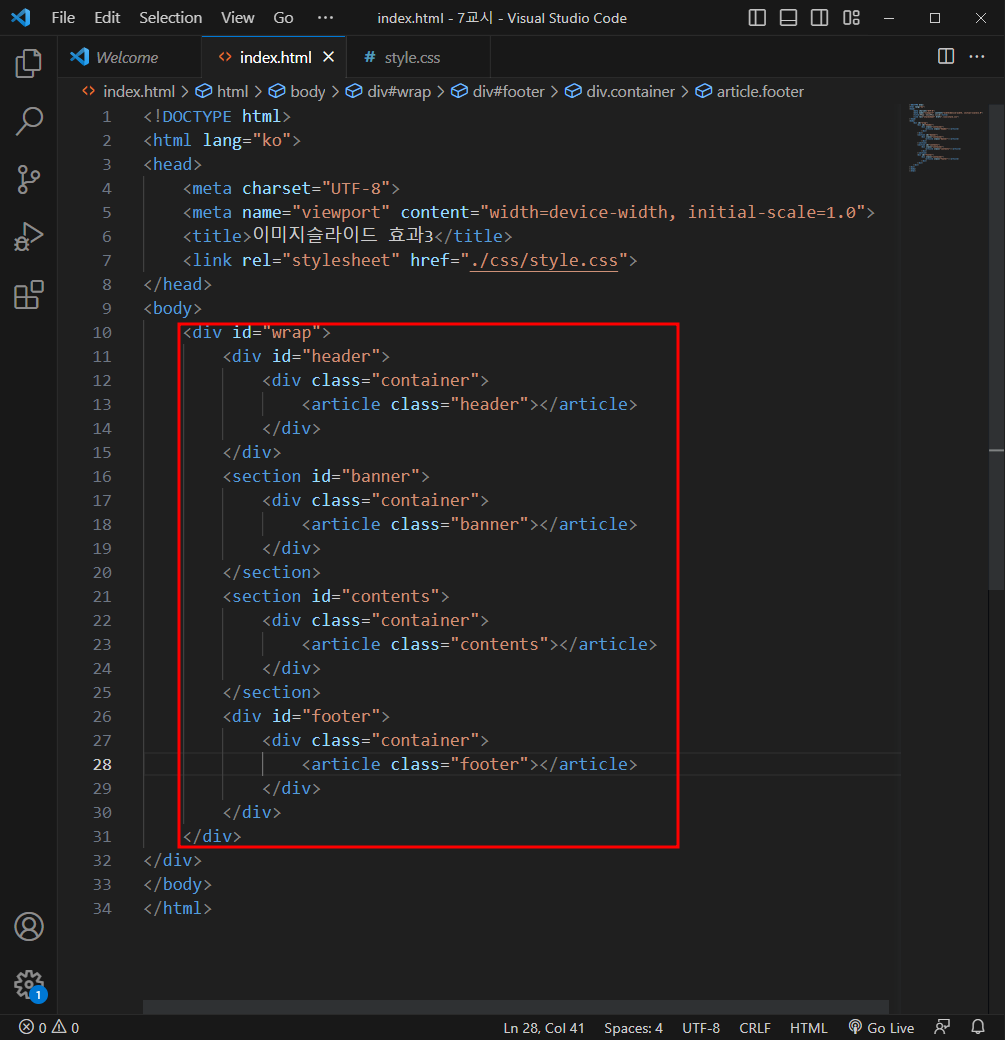
Task: Open the Explorer view in activity bar
Action: click(x=29, y=64)
